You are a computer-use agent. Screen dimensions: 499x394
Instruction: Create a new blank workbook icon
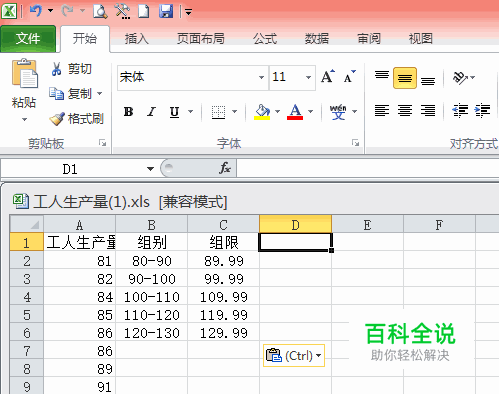pos(144,11)
